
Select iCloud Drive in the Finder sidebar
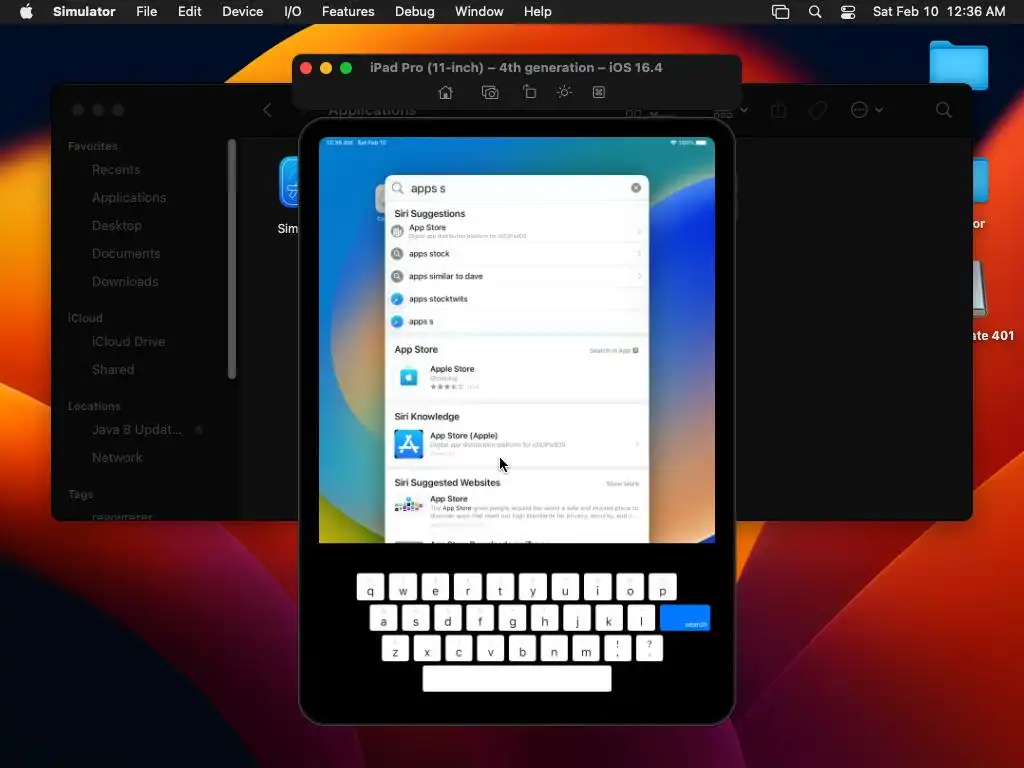129,342
